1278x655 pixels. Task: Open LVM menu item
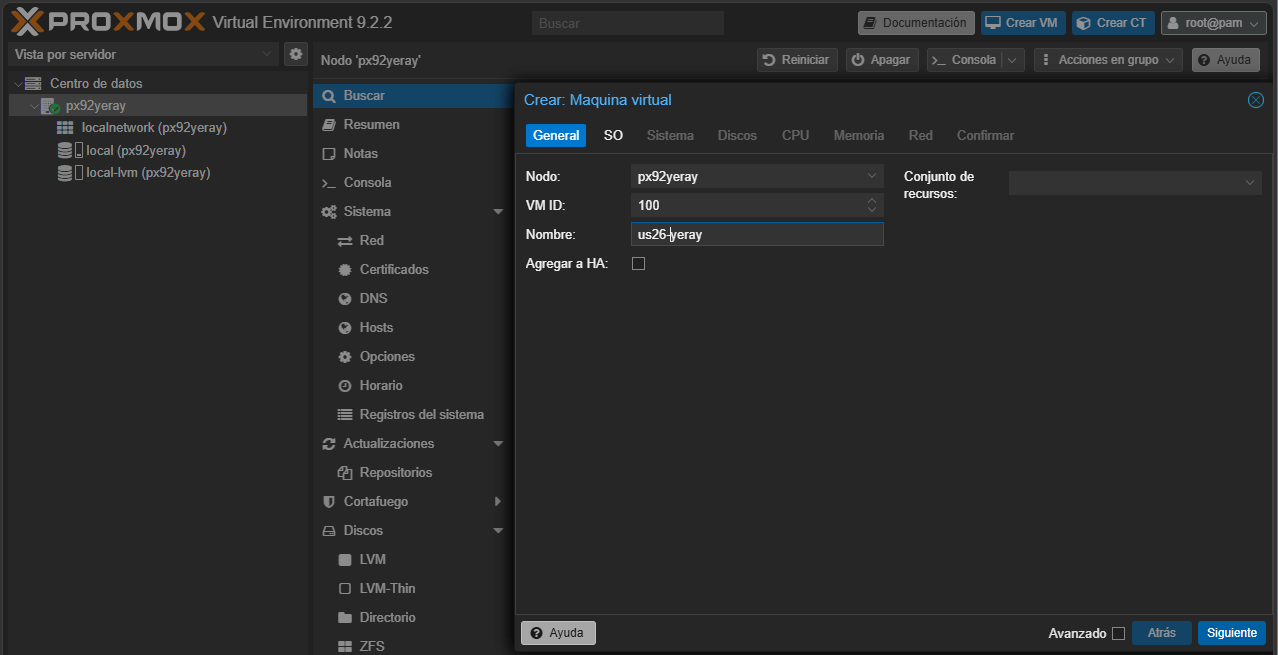click(x=414, y=560)
